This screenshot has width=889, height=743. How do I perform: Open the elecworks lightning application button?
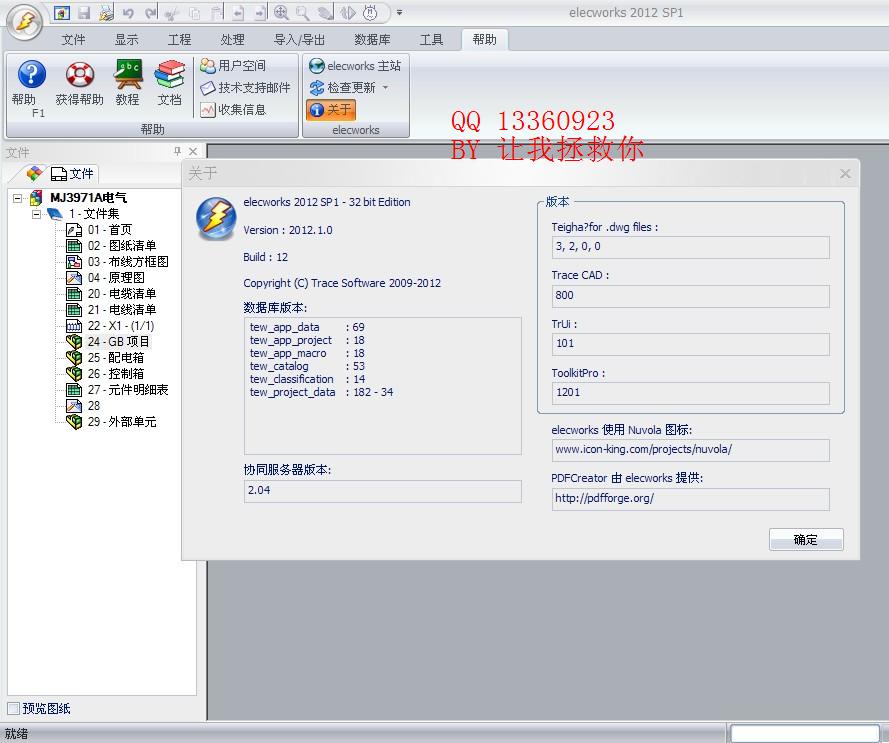pos(24,23)
